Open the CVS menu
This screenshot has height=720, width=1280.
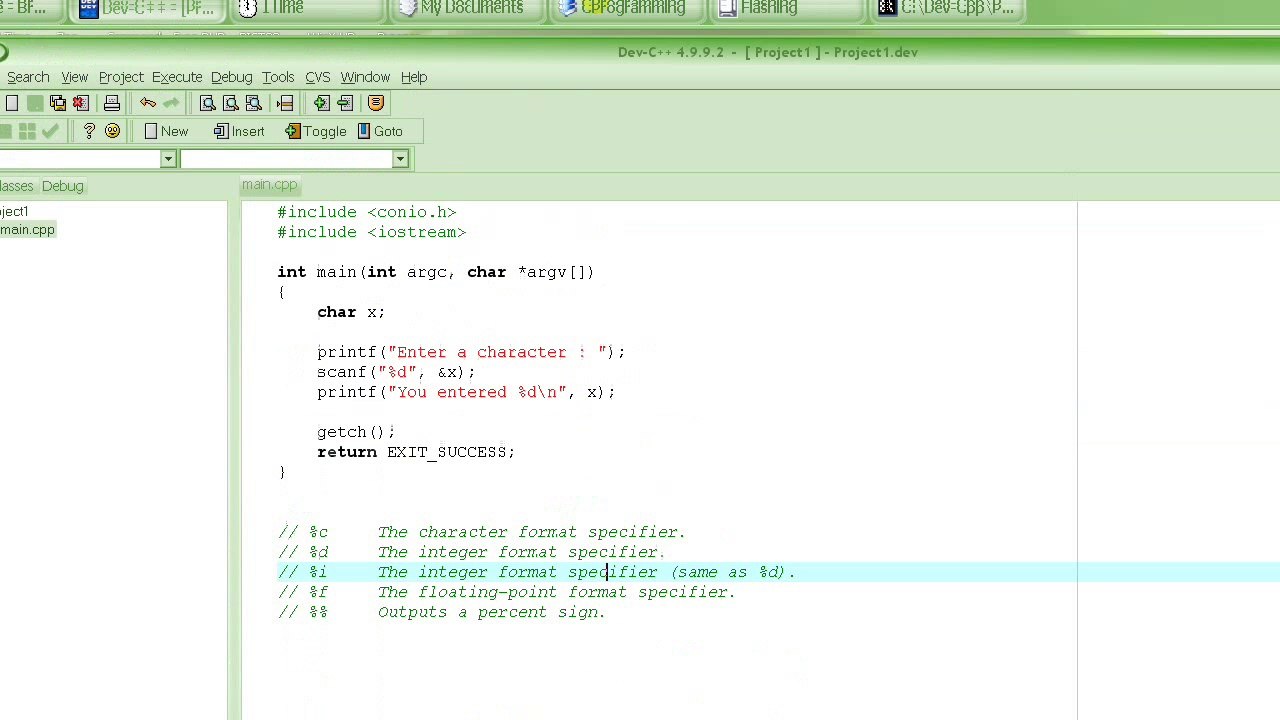(x=318, y=77)
